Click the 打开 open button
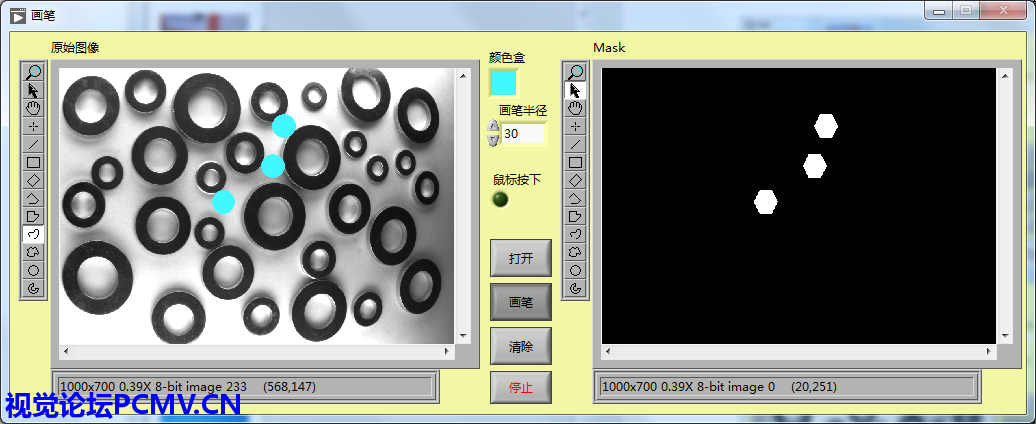 (x=521, y=258)
